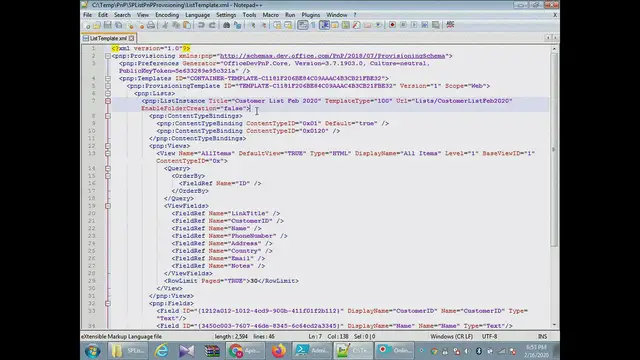The width and height of the screenshot is (640, 360).
Task: Click the Print toolbar icon
Action: pyautogui.click(x=151, y=25)
